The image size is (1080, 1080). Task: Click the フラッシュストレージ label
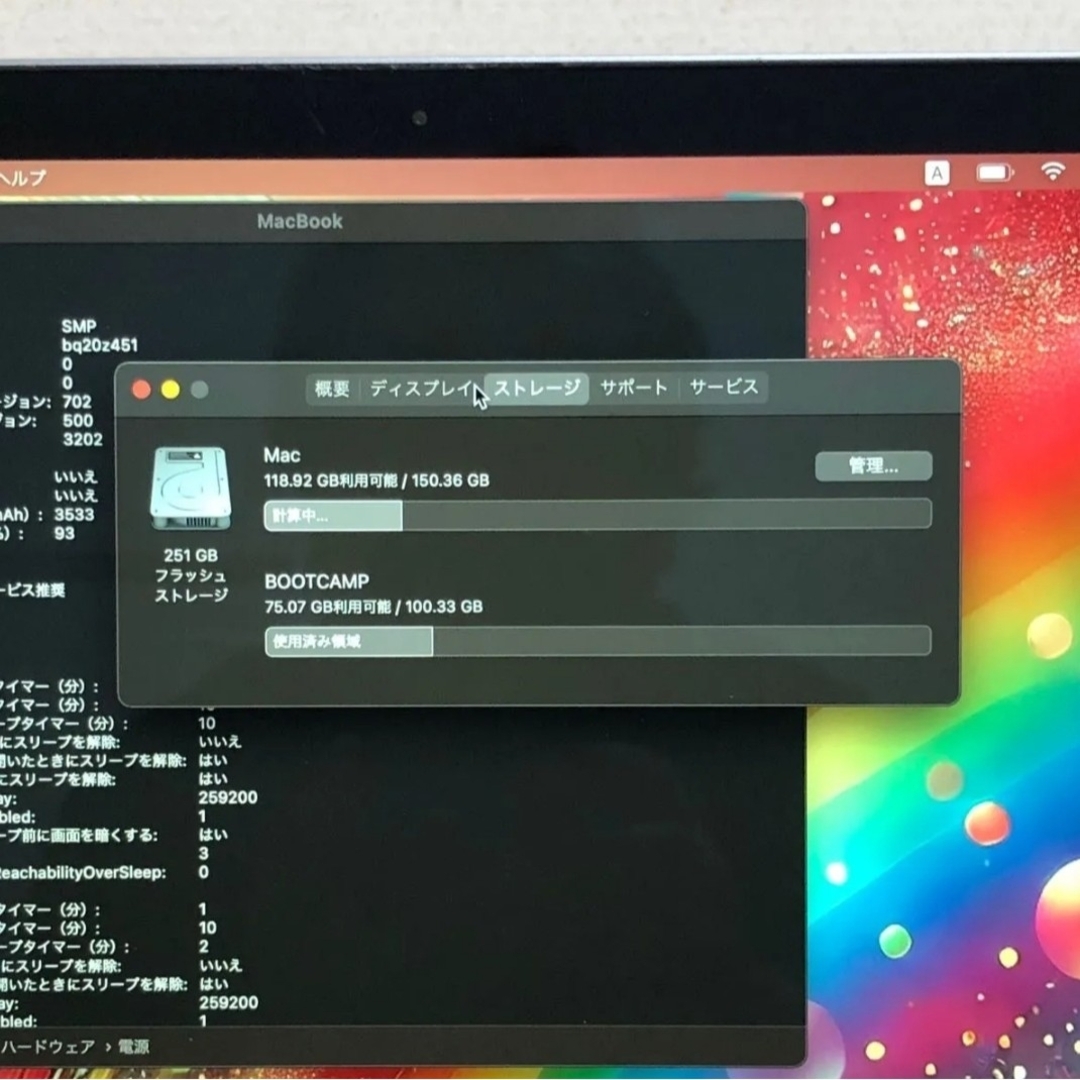point(191,585)
